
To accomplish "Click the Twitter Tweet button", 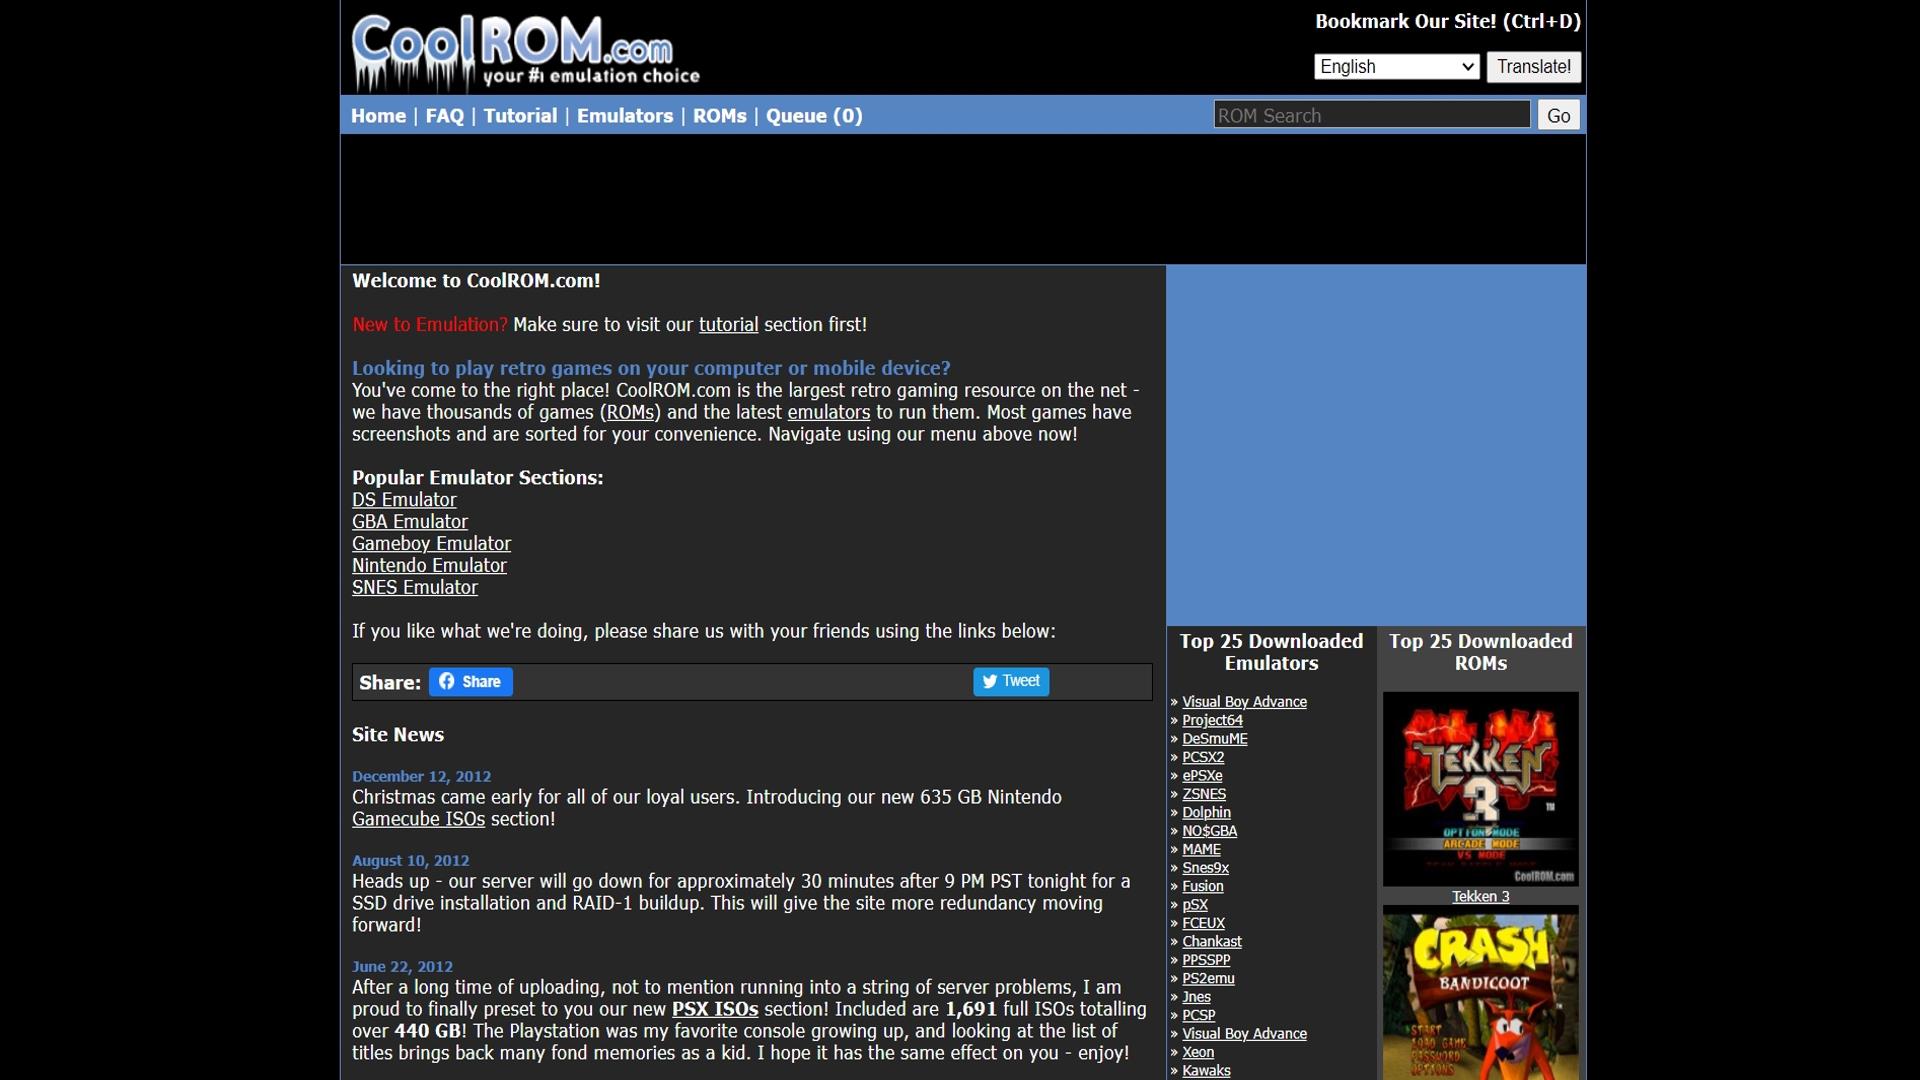I will (1011, 682).
